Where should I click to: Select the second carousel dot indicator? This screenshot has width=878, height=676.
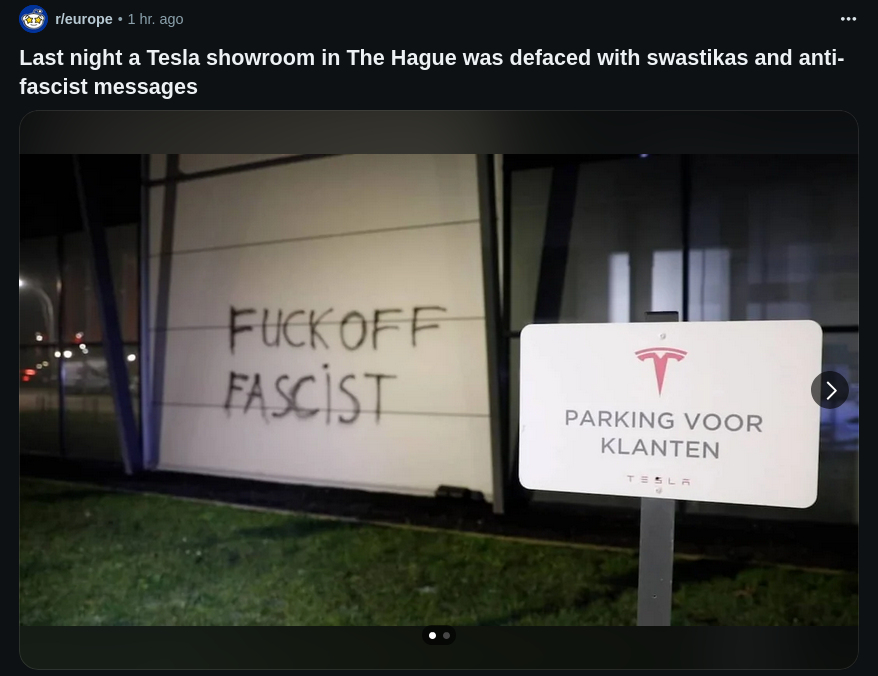446,635
